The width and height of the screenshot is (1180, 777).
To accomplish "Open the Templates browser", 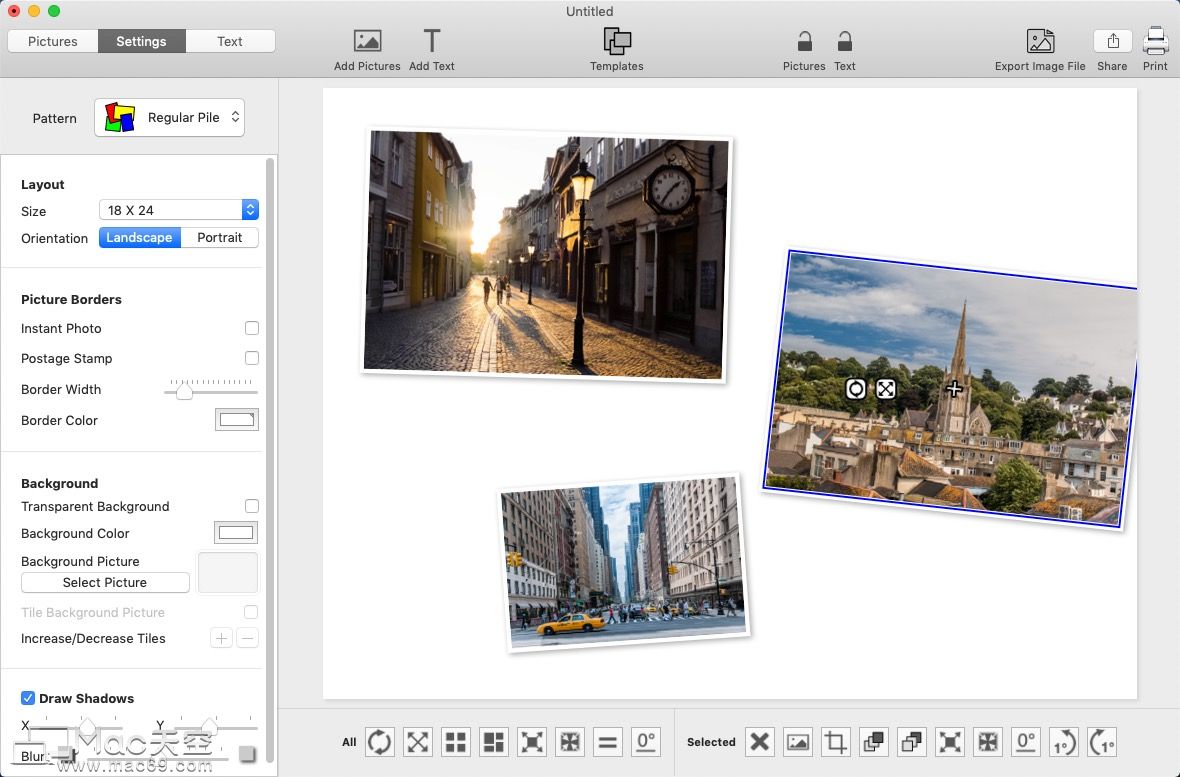I will tap(616, 45).
